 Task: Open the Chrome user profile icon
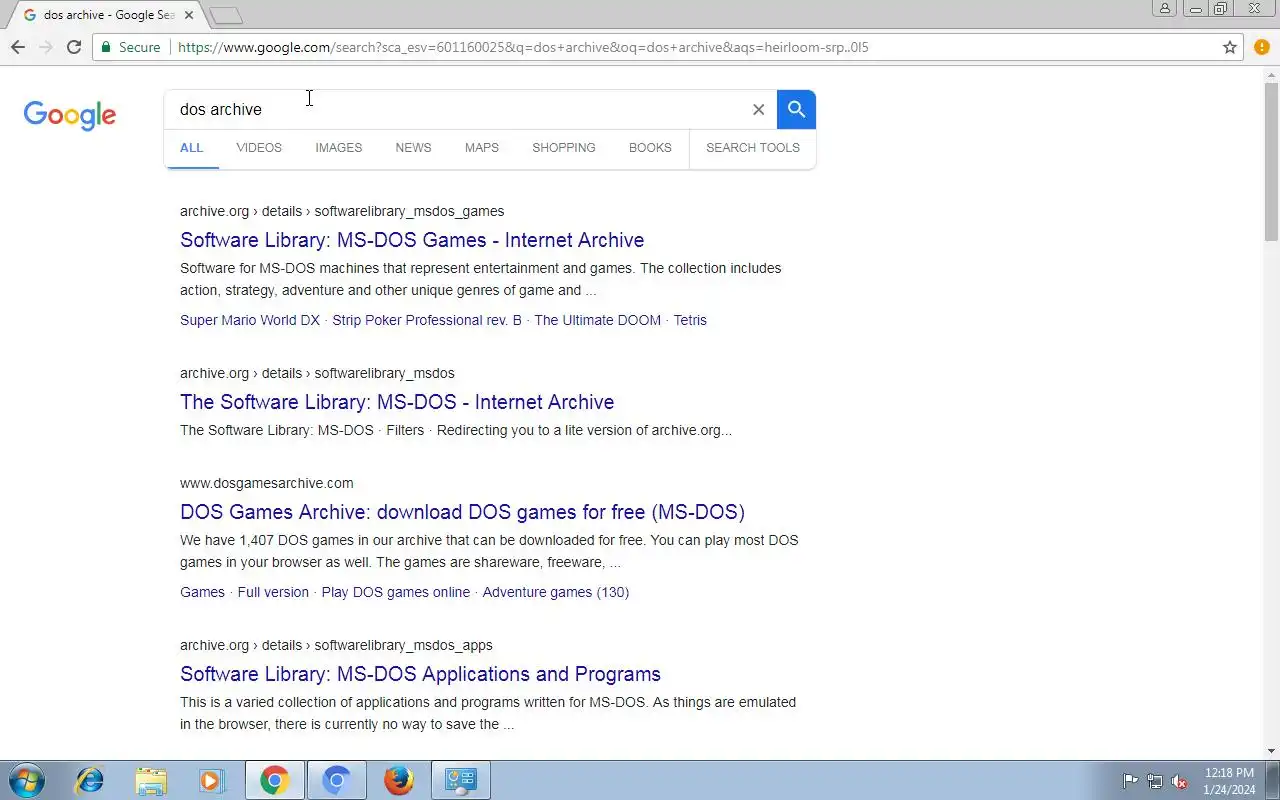[1165, 8]
